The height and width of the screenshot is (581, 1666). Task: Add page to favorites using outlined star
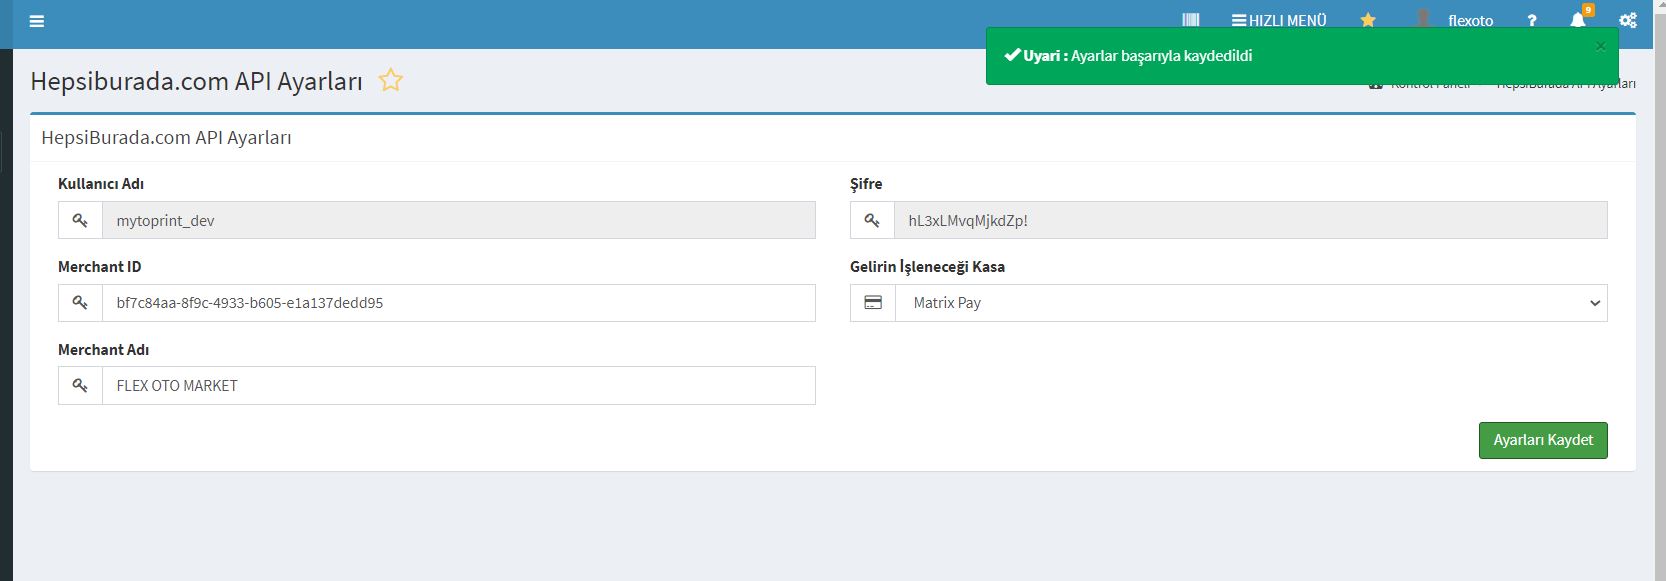391,80
